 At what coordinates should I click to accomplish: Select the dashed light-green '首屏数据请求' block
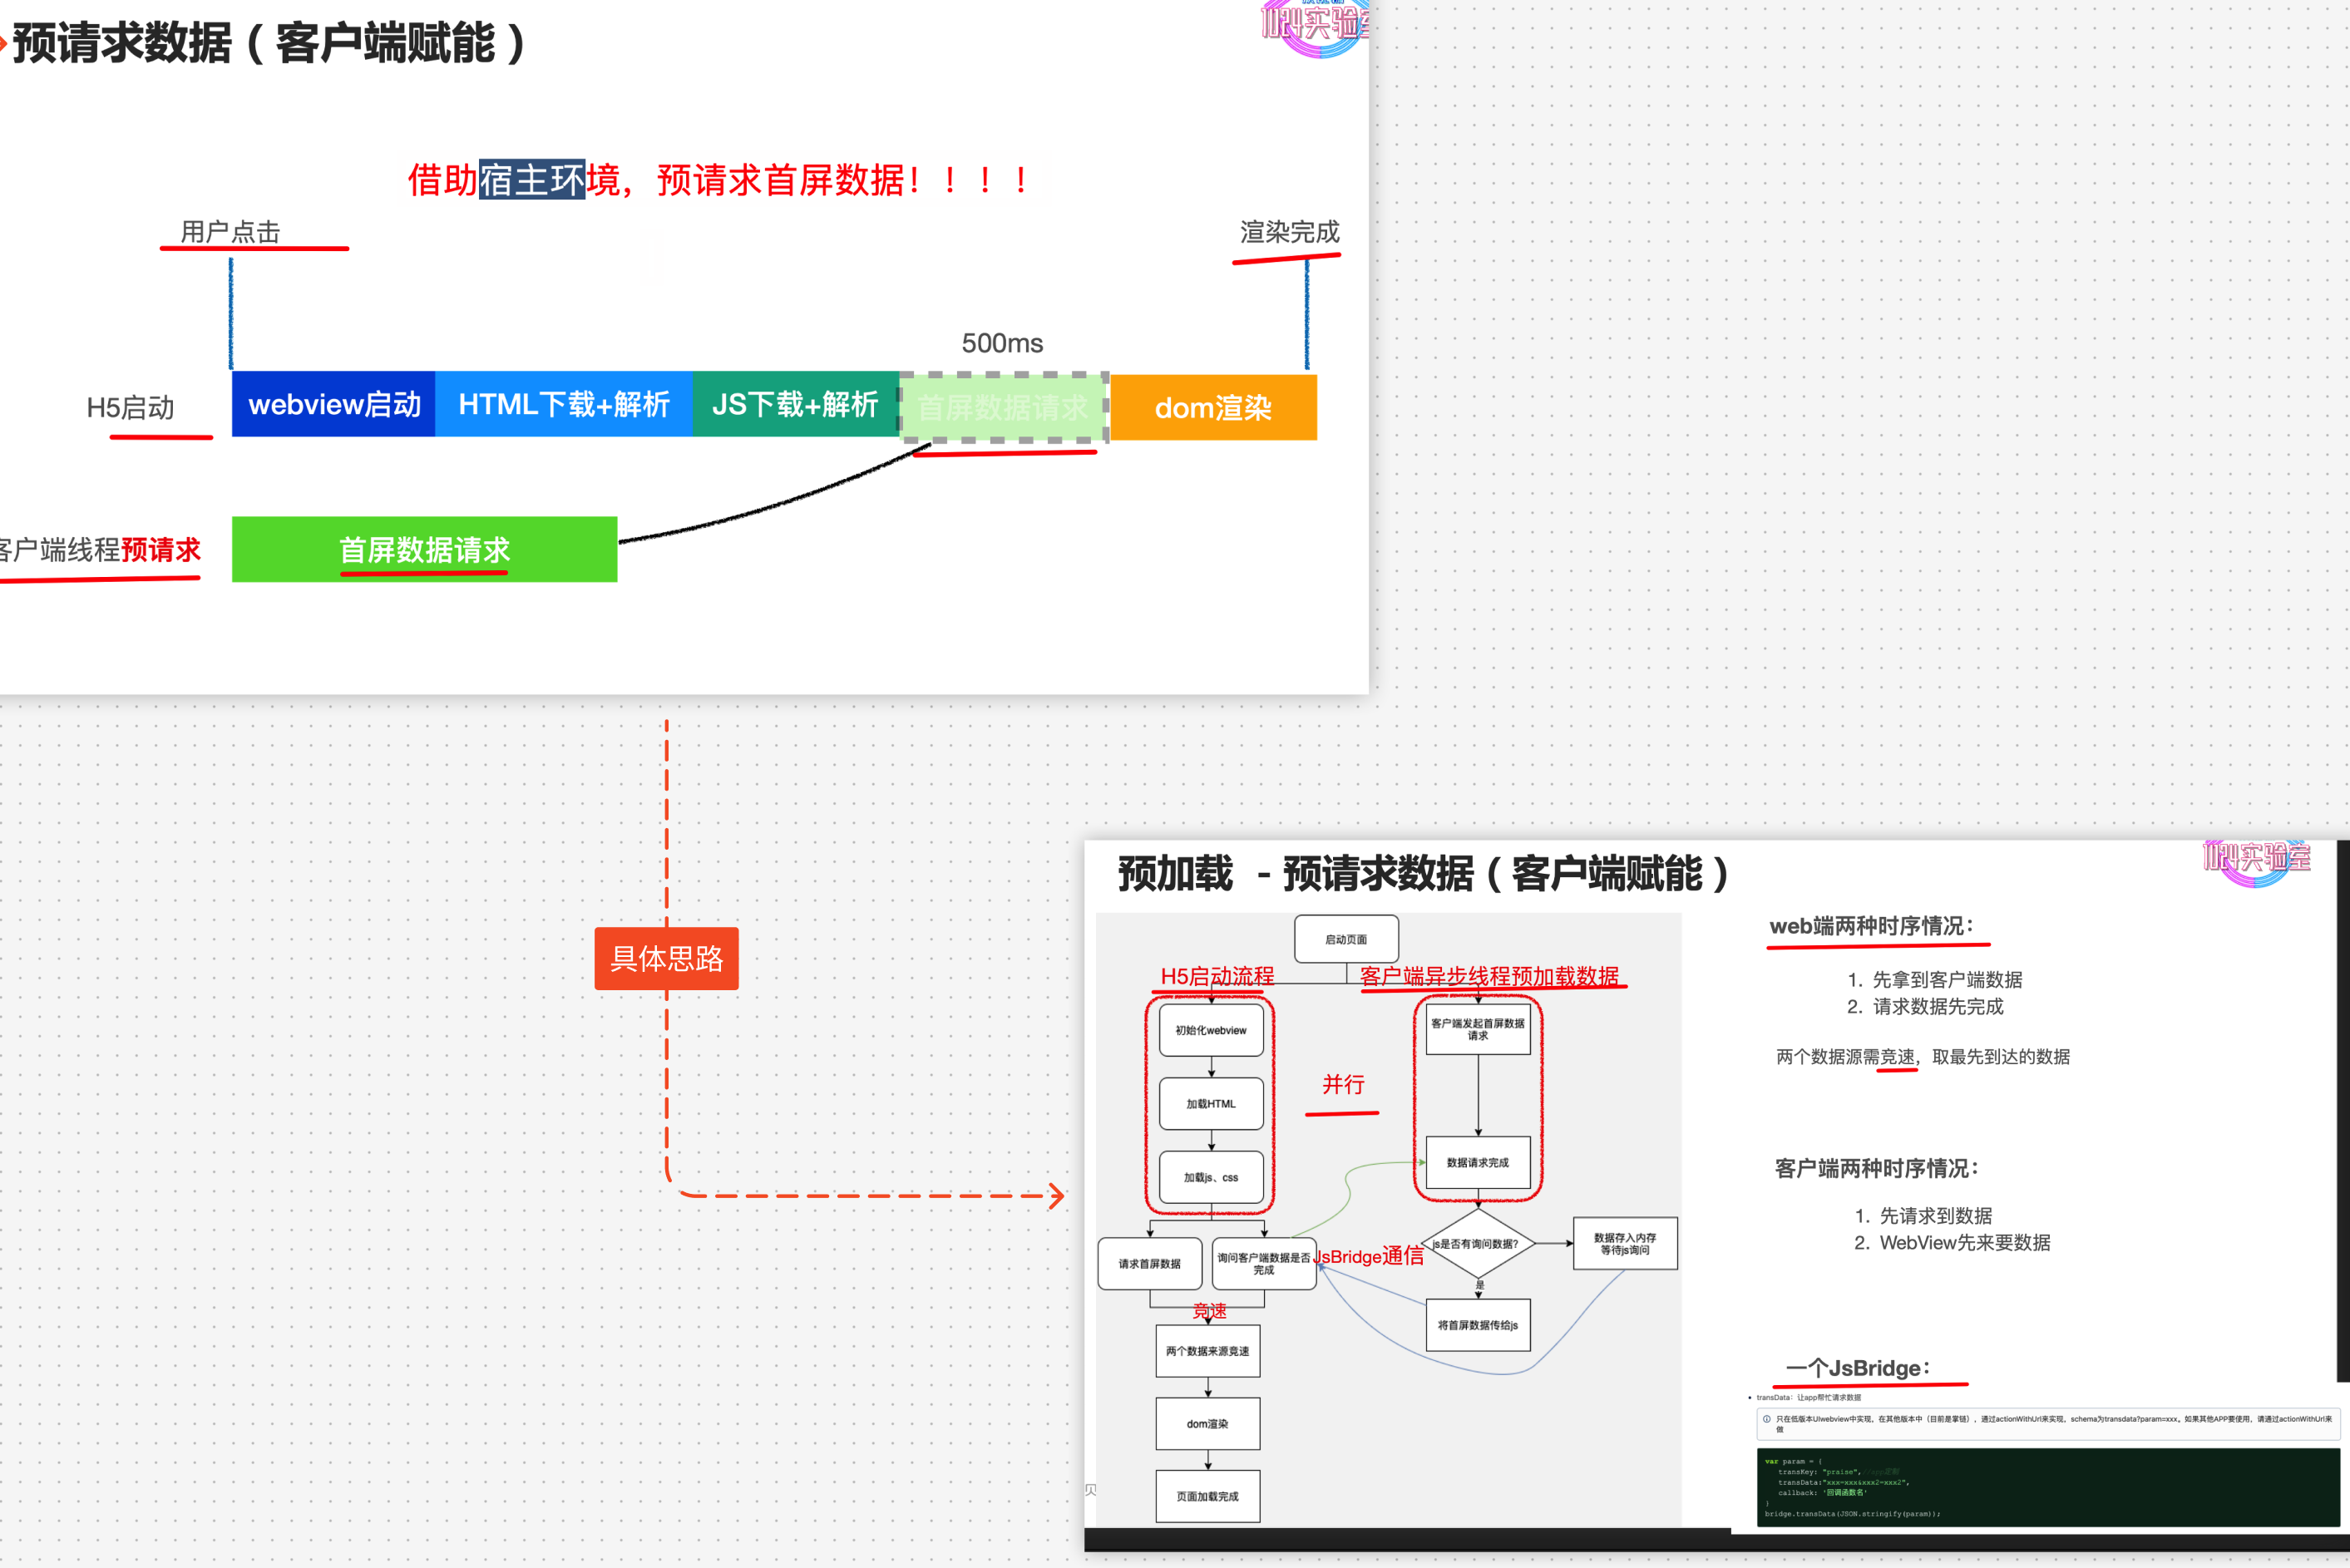(1004, 407)
